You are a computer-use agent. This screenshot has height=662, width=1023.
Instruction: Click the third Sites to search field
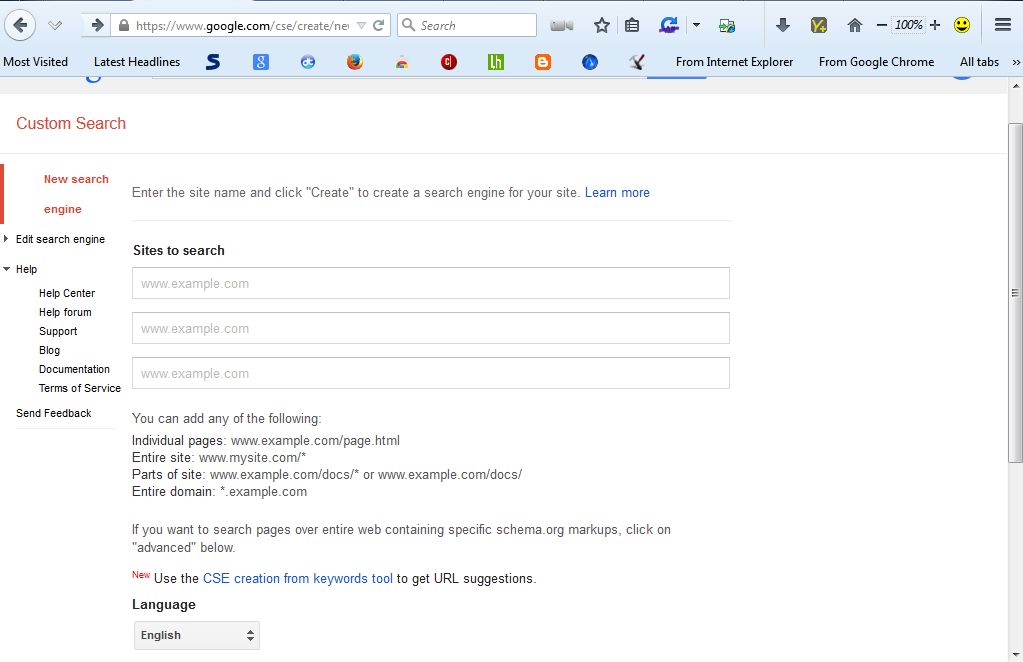coord(431,373)
